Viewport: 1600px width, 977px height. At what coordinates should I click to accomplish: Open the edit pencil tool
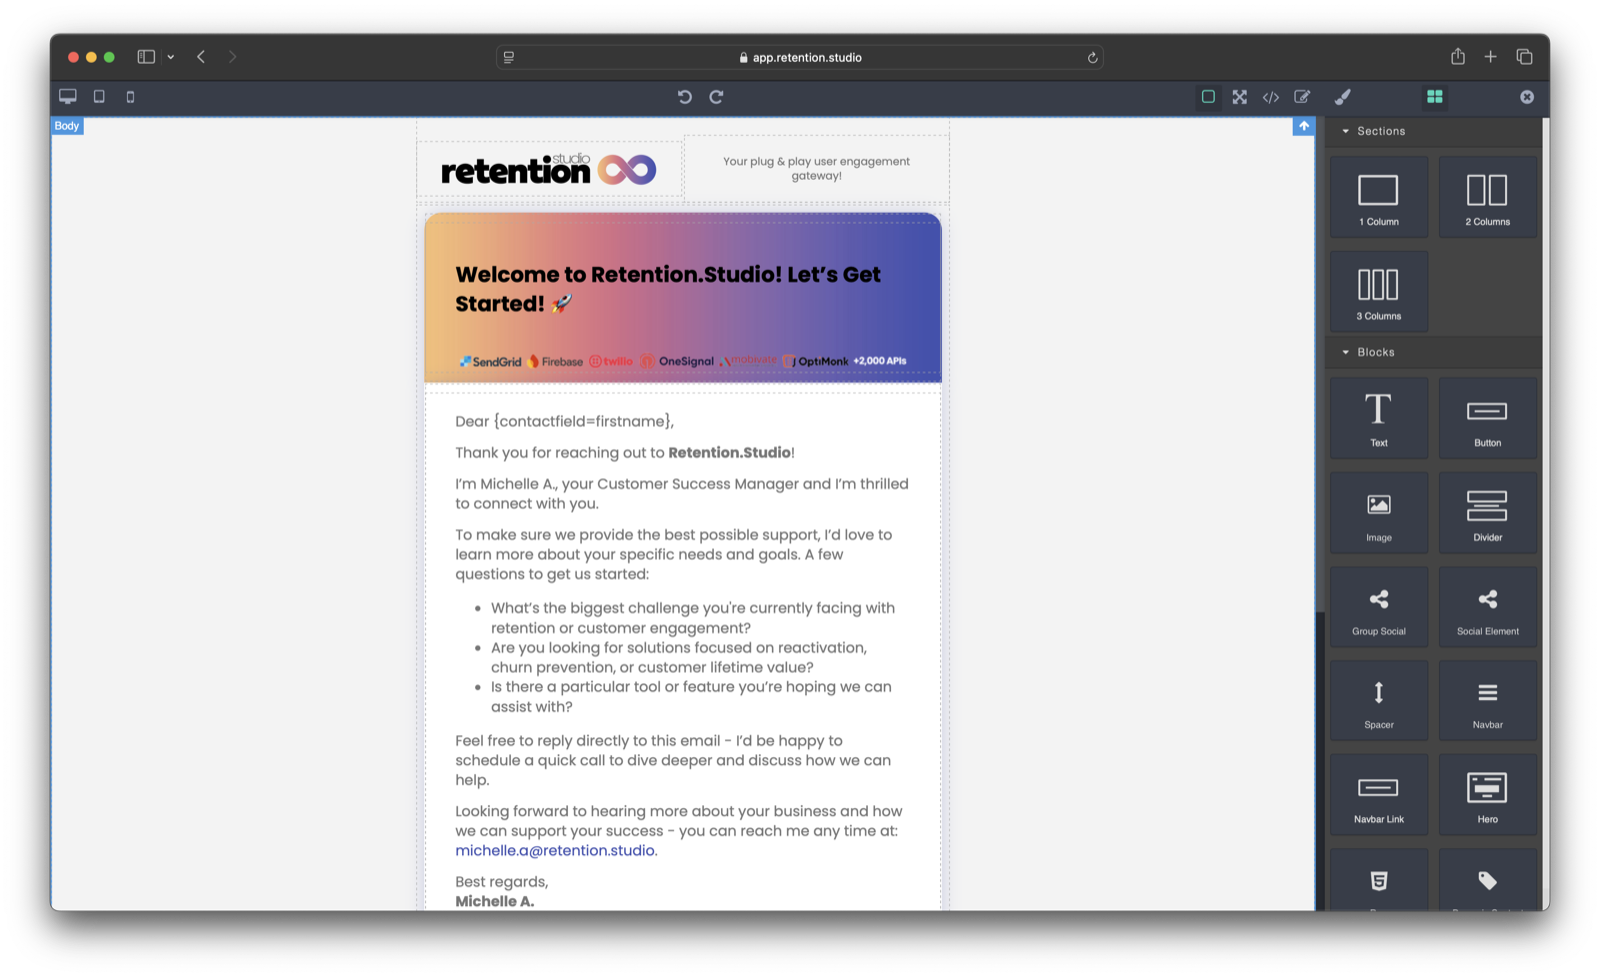click(1302, 97)
